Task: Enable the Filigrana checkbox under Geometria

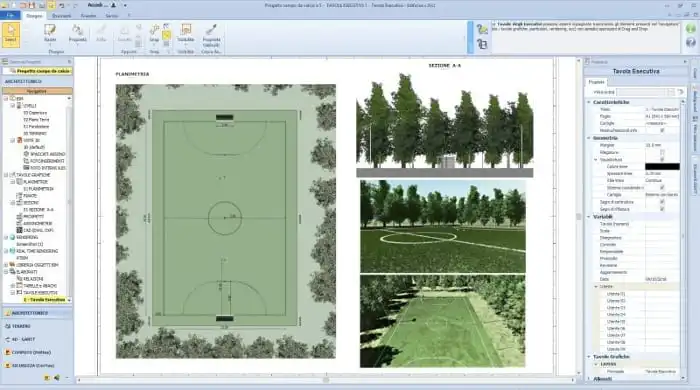Action: (x=662, y=152)
